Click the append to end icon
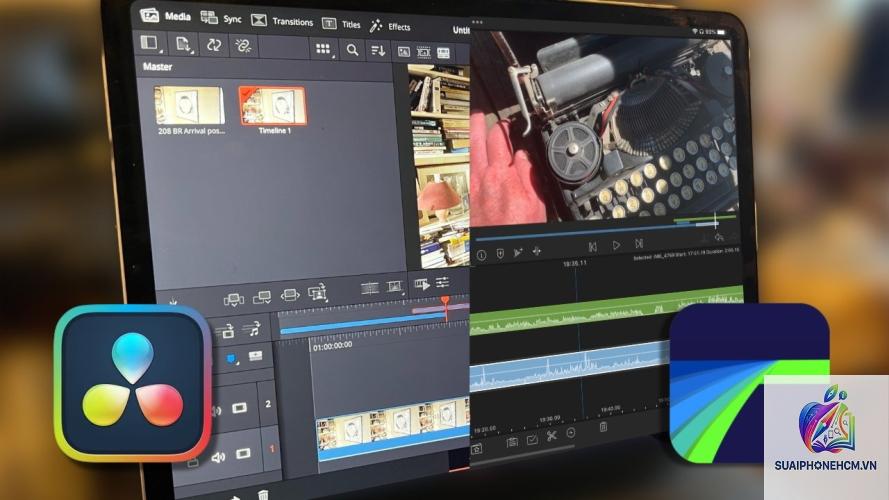Image resolution: width=889 pixels, height=500 pixels. pyautogui.click(x=261, y=298)
